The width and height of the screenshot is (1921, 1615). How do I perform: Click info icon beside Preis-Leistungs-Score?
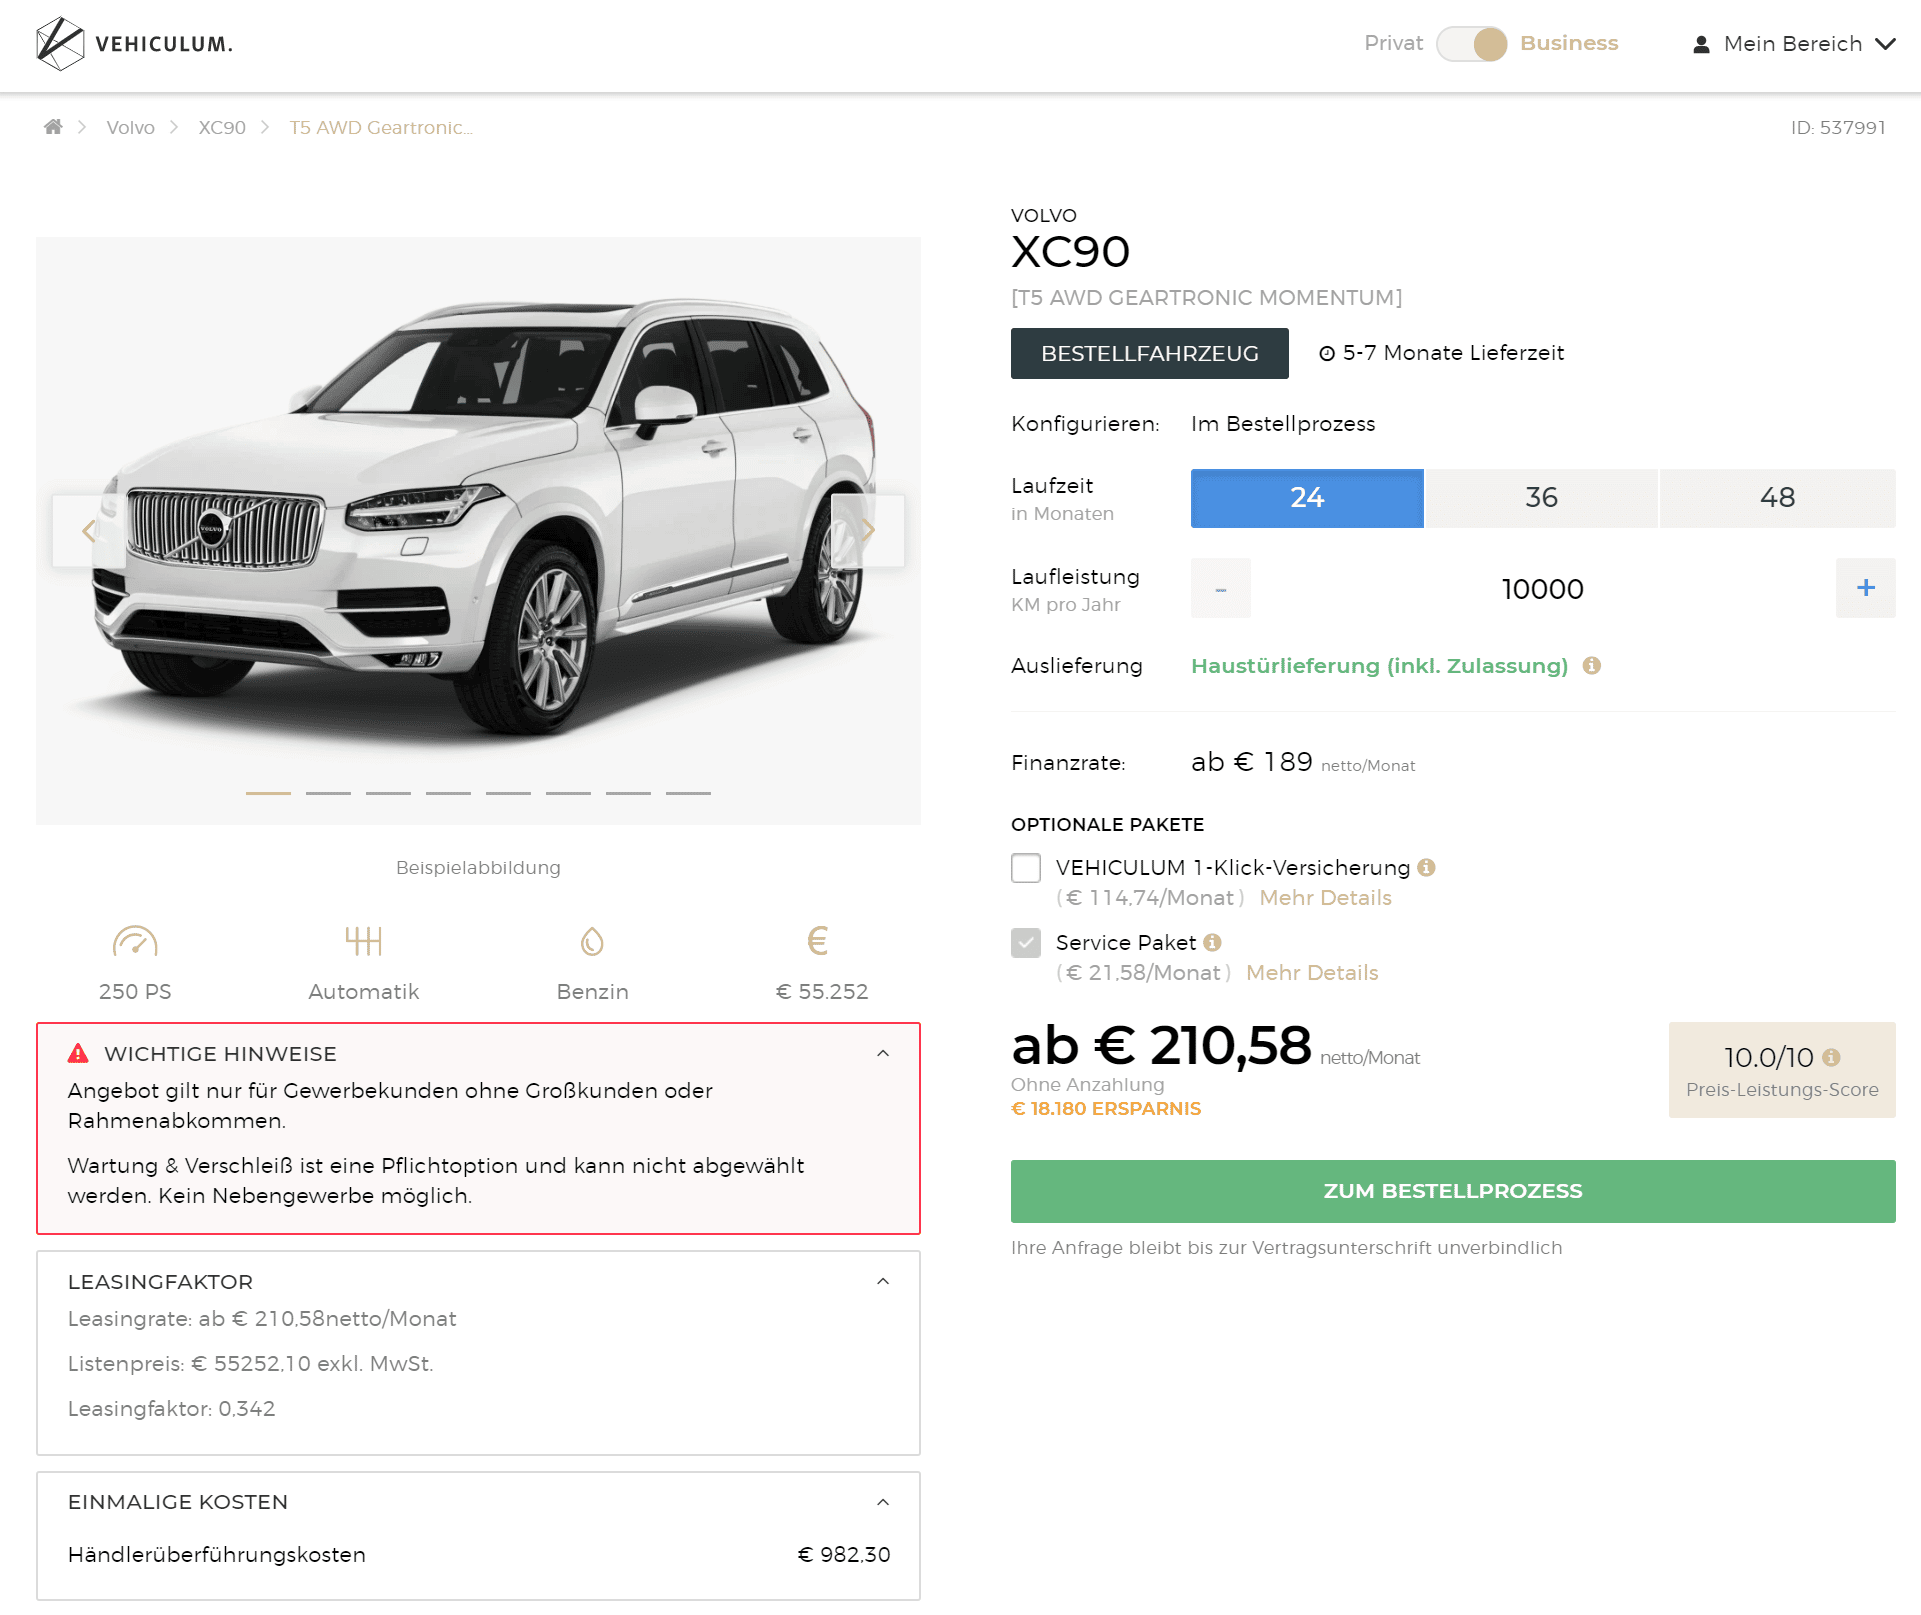1831,1057
